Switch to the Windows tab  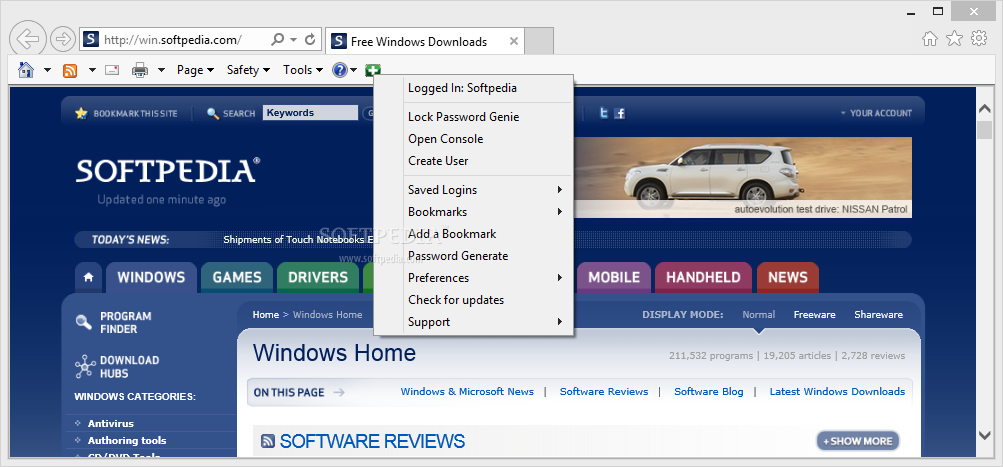coord(152,277)
